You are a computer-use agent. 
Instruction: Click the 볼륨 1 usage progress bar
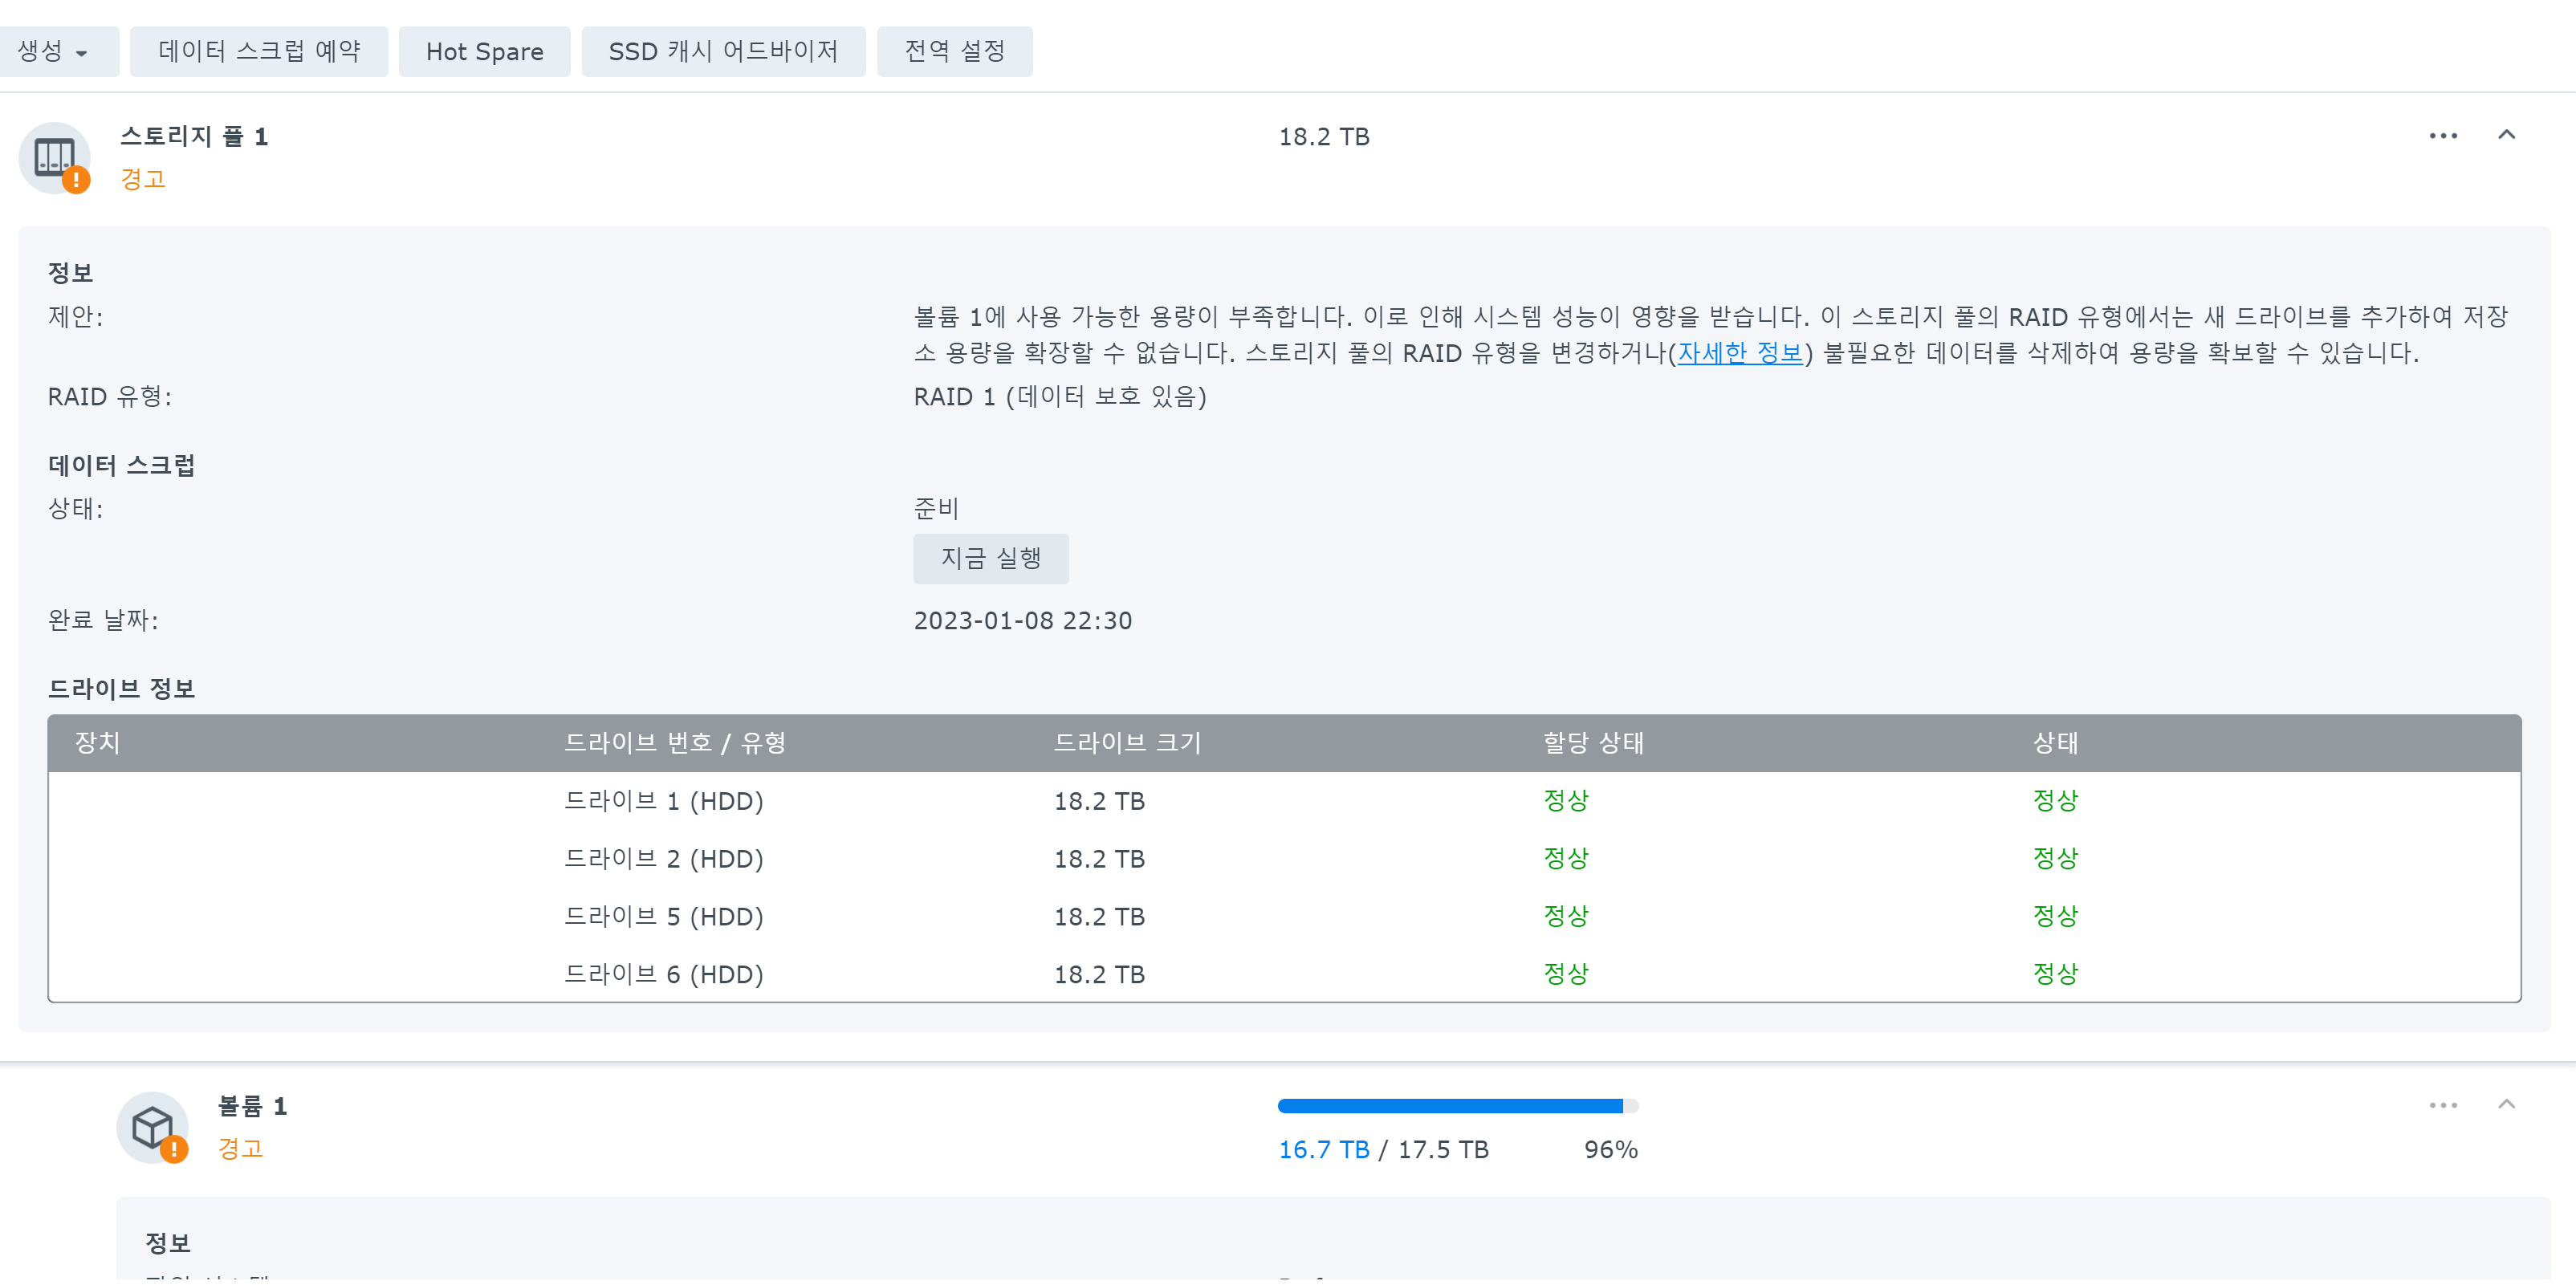point(1458,1106)
